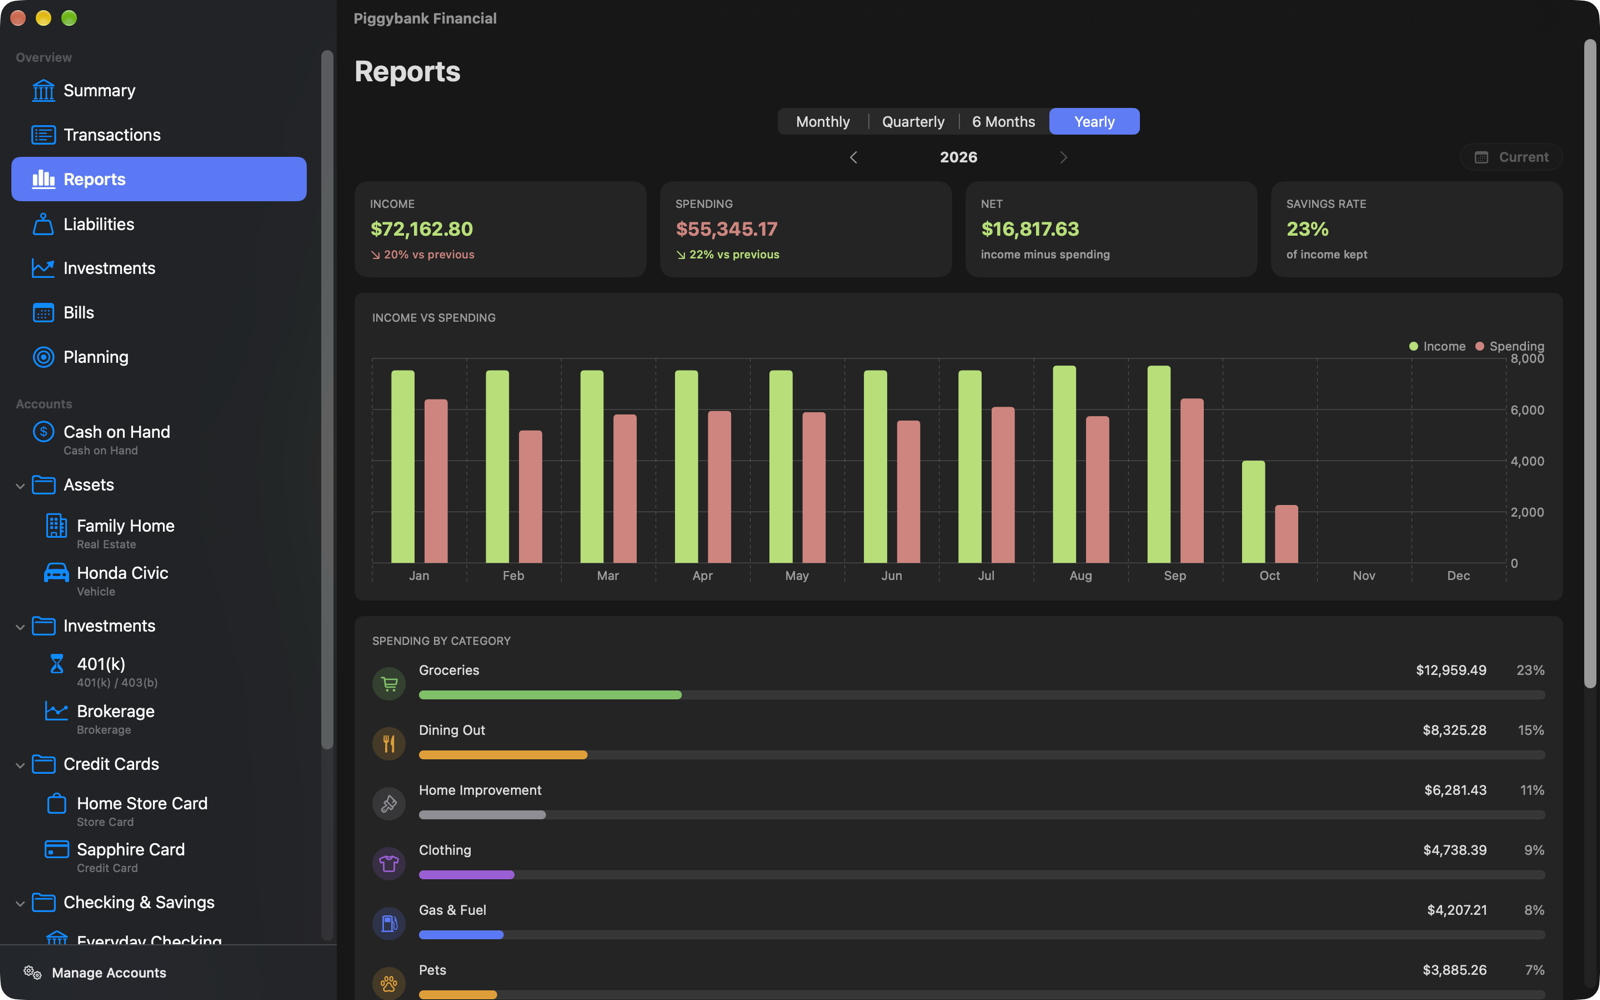Screen dimensions: 1600x1000
Task: Open Summary via its bank icon
Action: point(43,91)
